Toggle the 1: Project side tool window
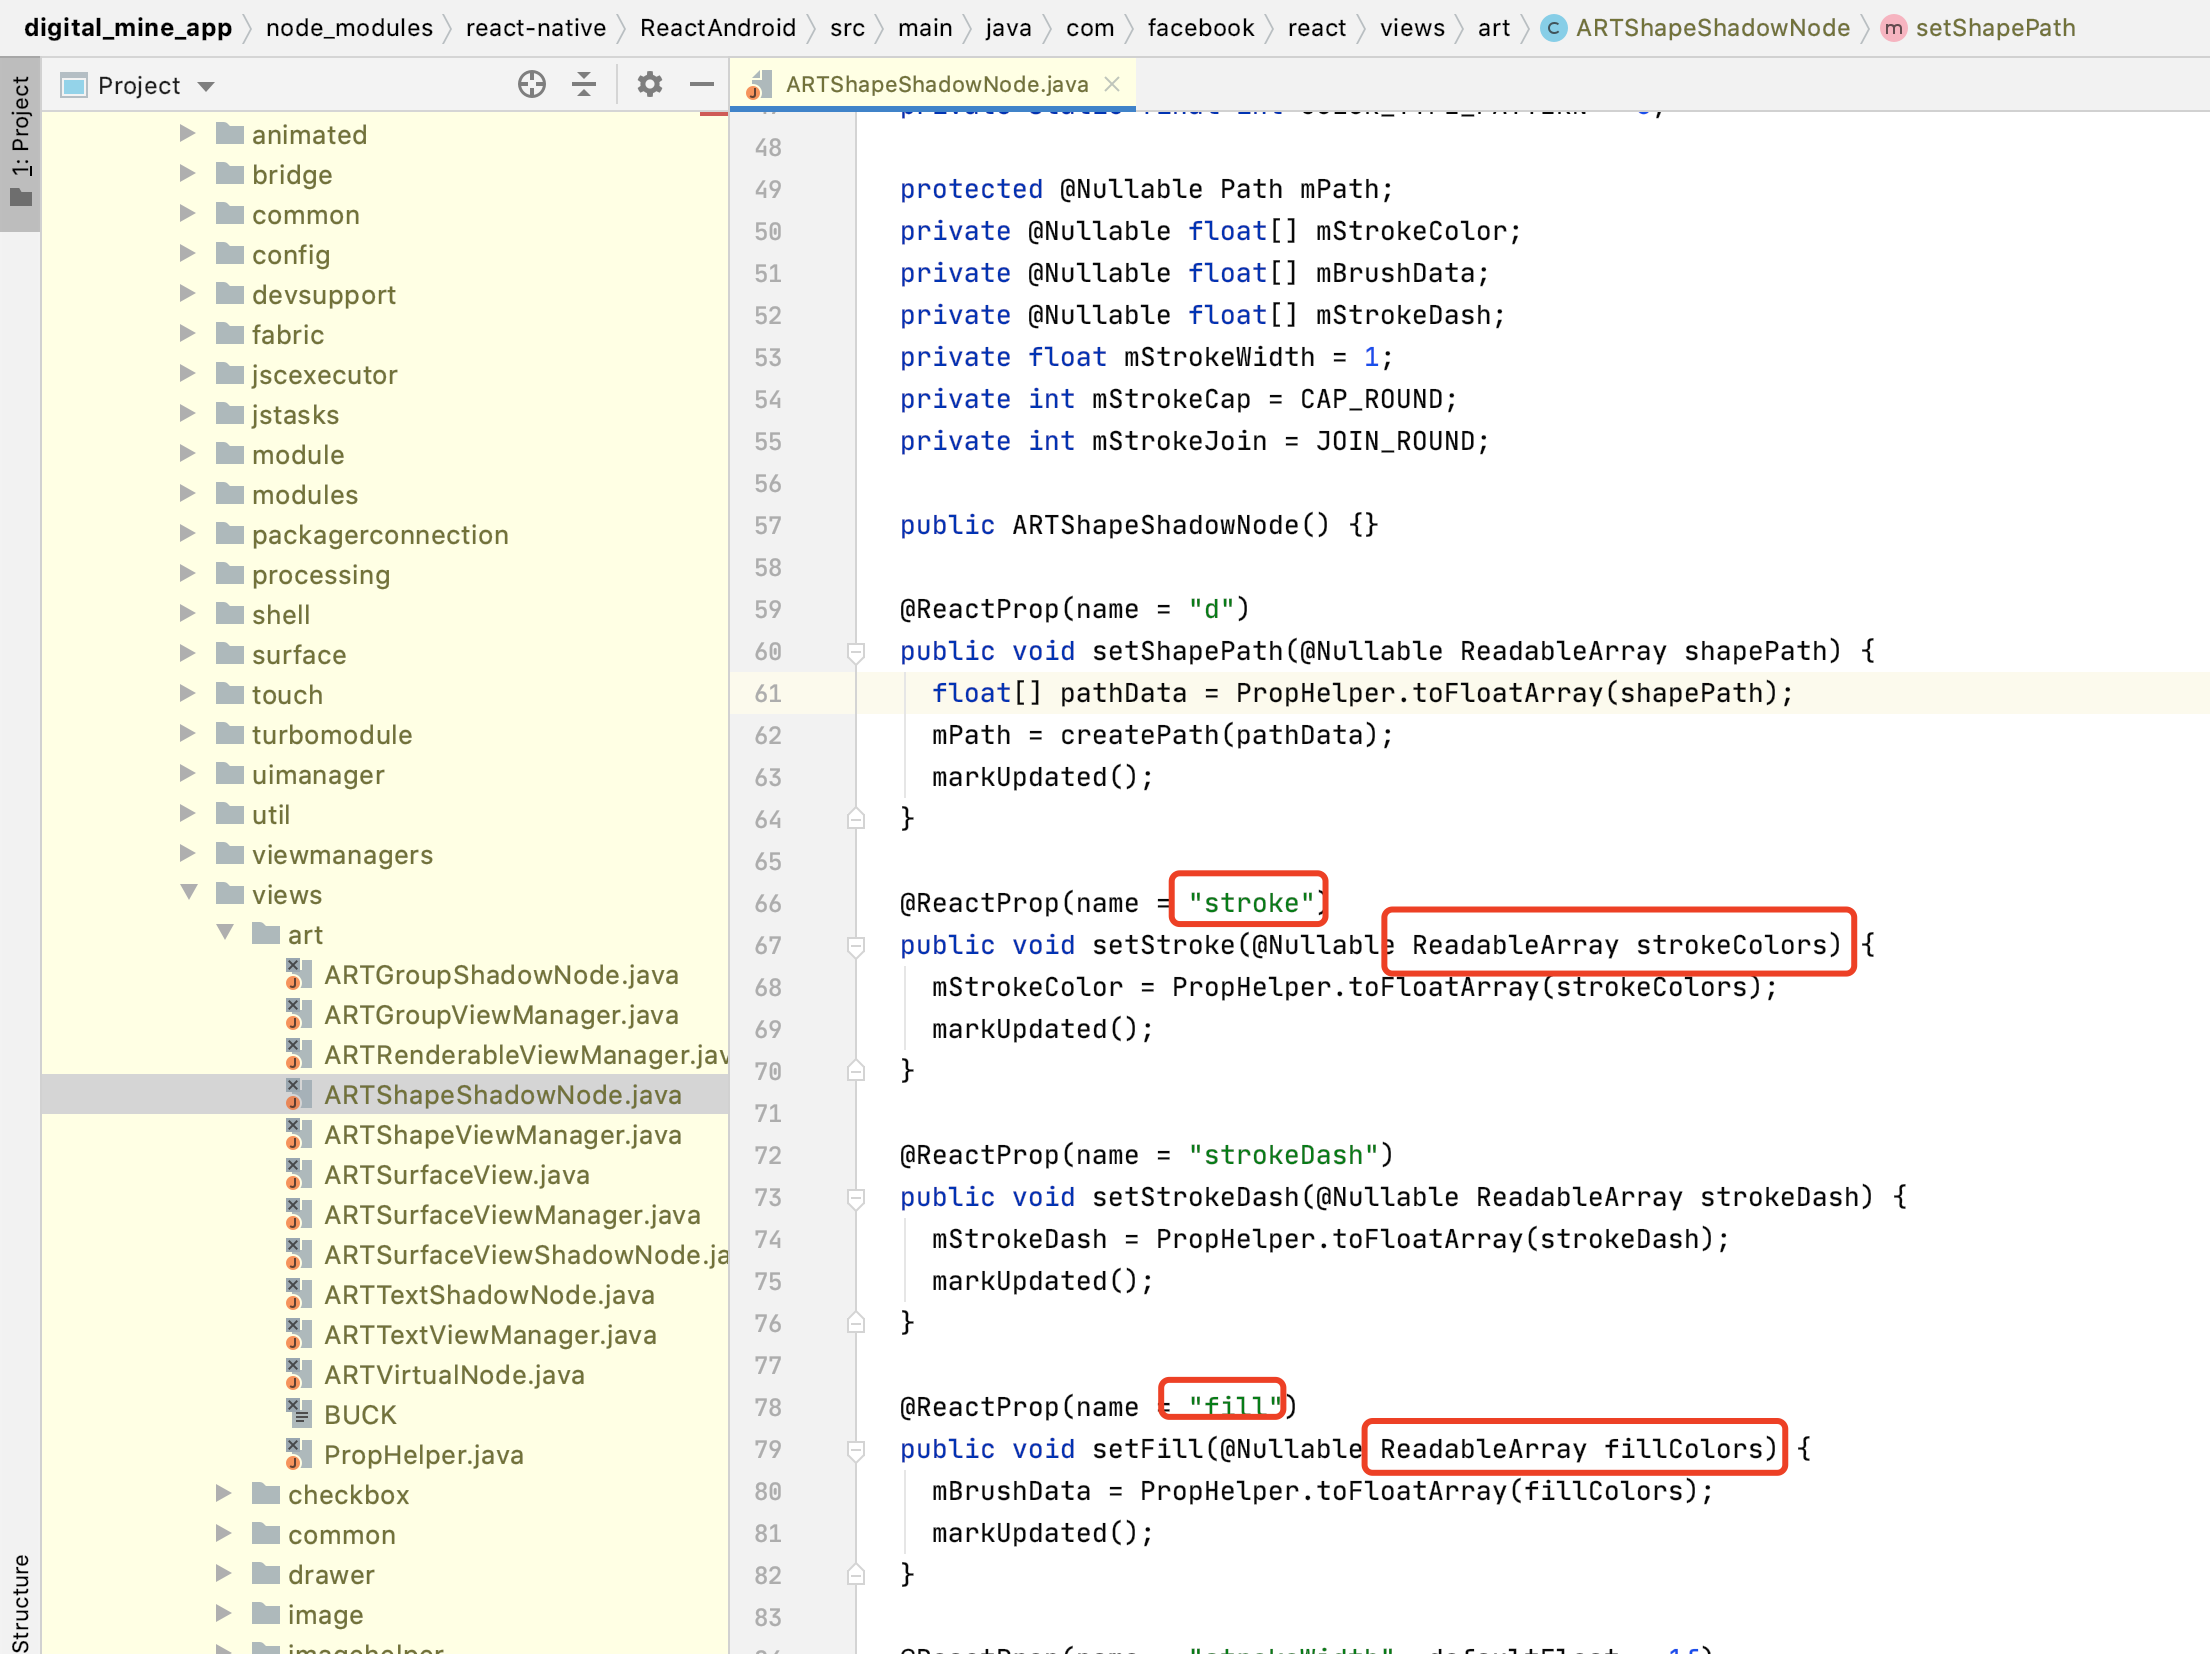The image size is (2210, 1654). (x=20, y=143)
